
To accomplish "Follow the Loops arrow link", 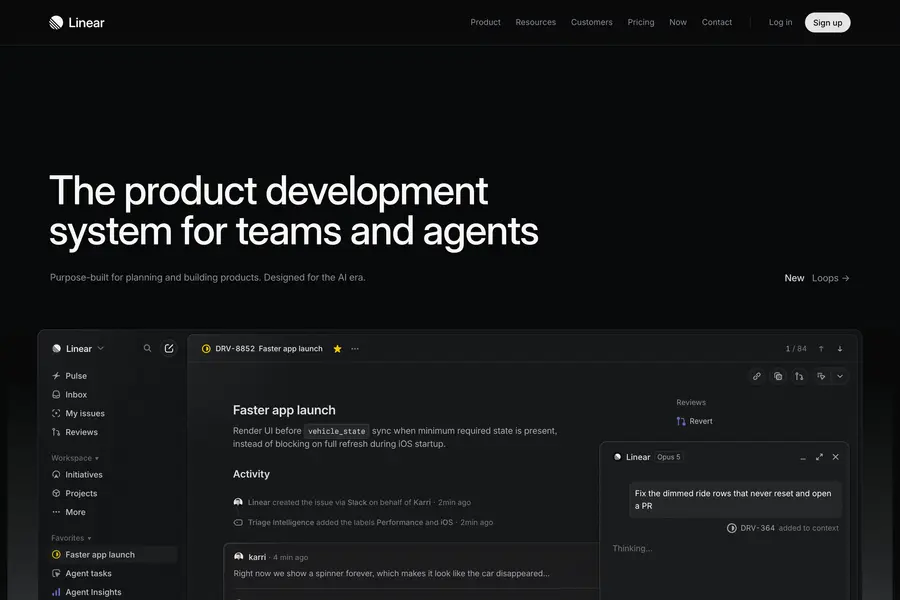I will [831, 278].
